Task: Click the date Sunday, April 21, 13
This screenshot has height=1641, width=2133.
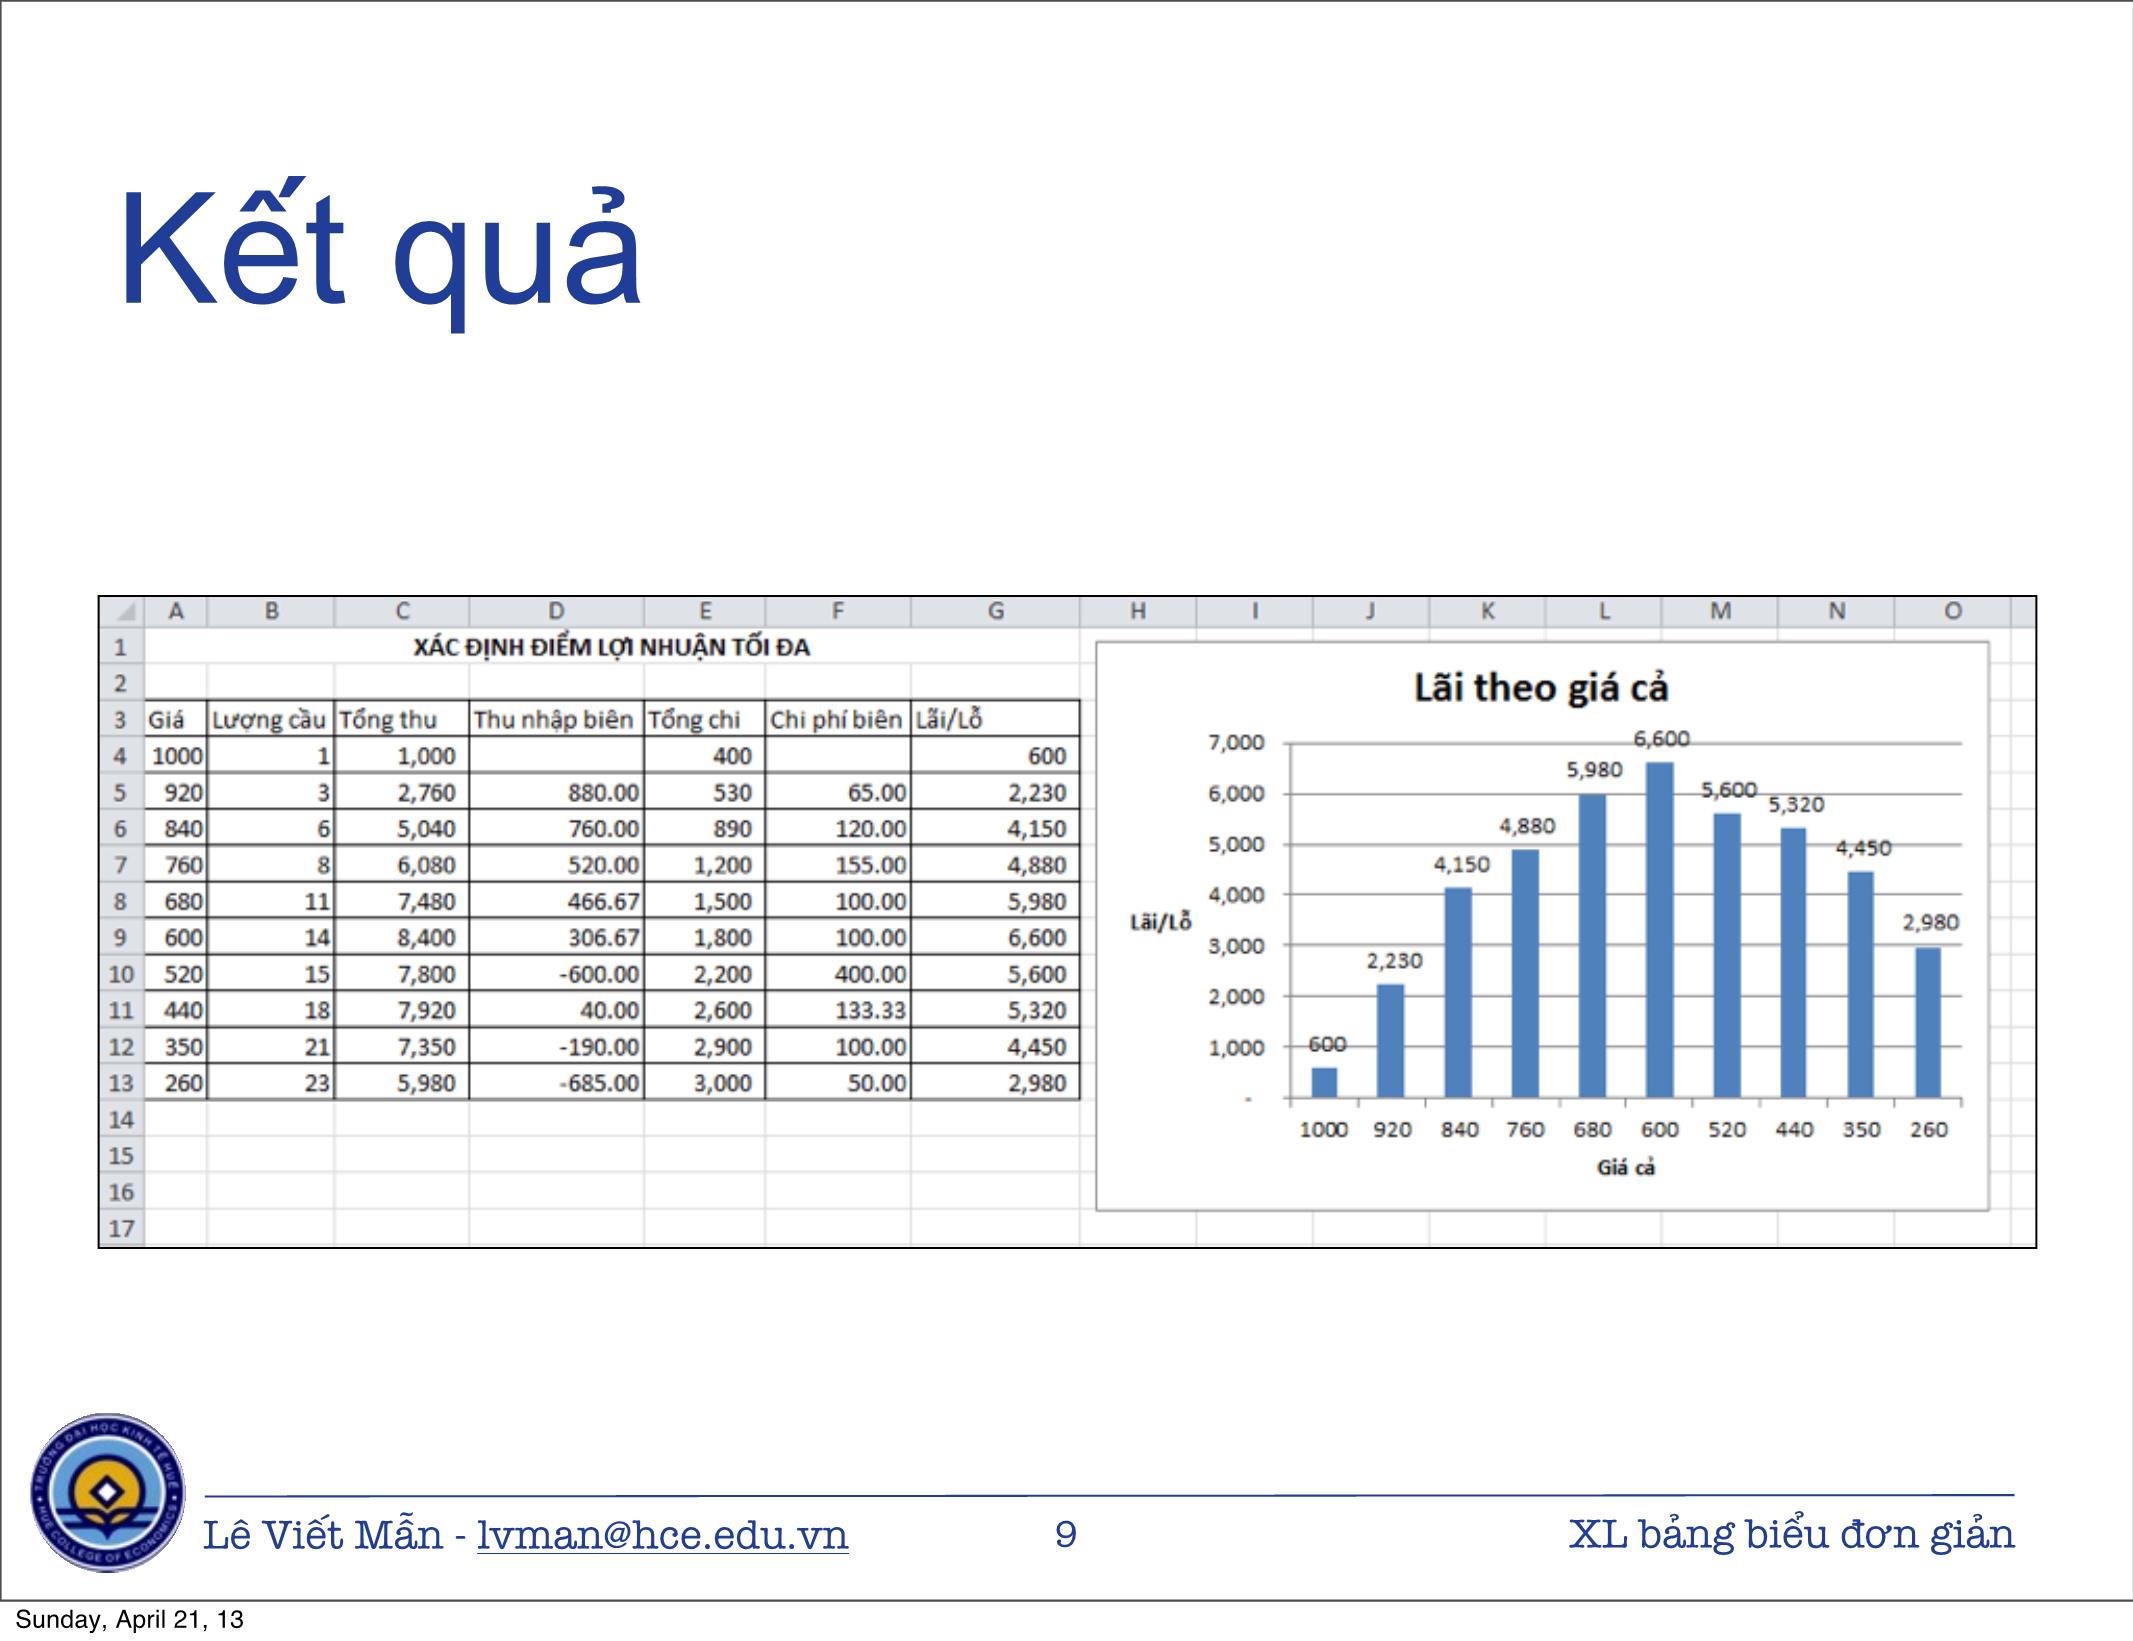Action: pos(130,1620)
